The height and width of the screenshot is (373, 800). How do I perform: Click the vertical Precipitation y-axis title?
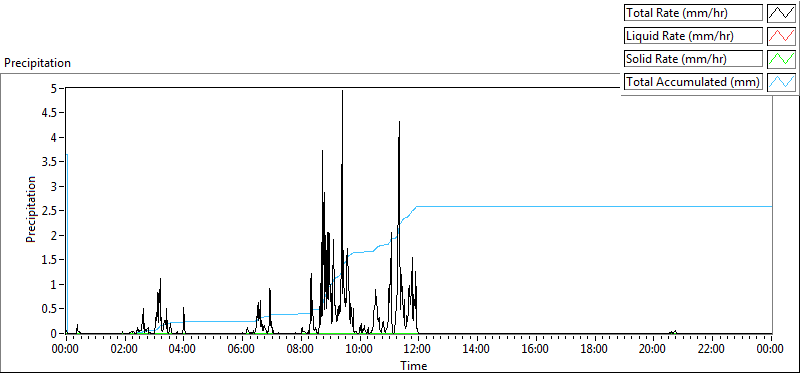click(x=31, y=210)
